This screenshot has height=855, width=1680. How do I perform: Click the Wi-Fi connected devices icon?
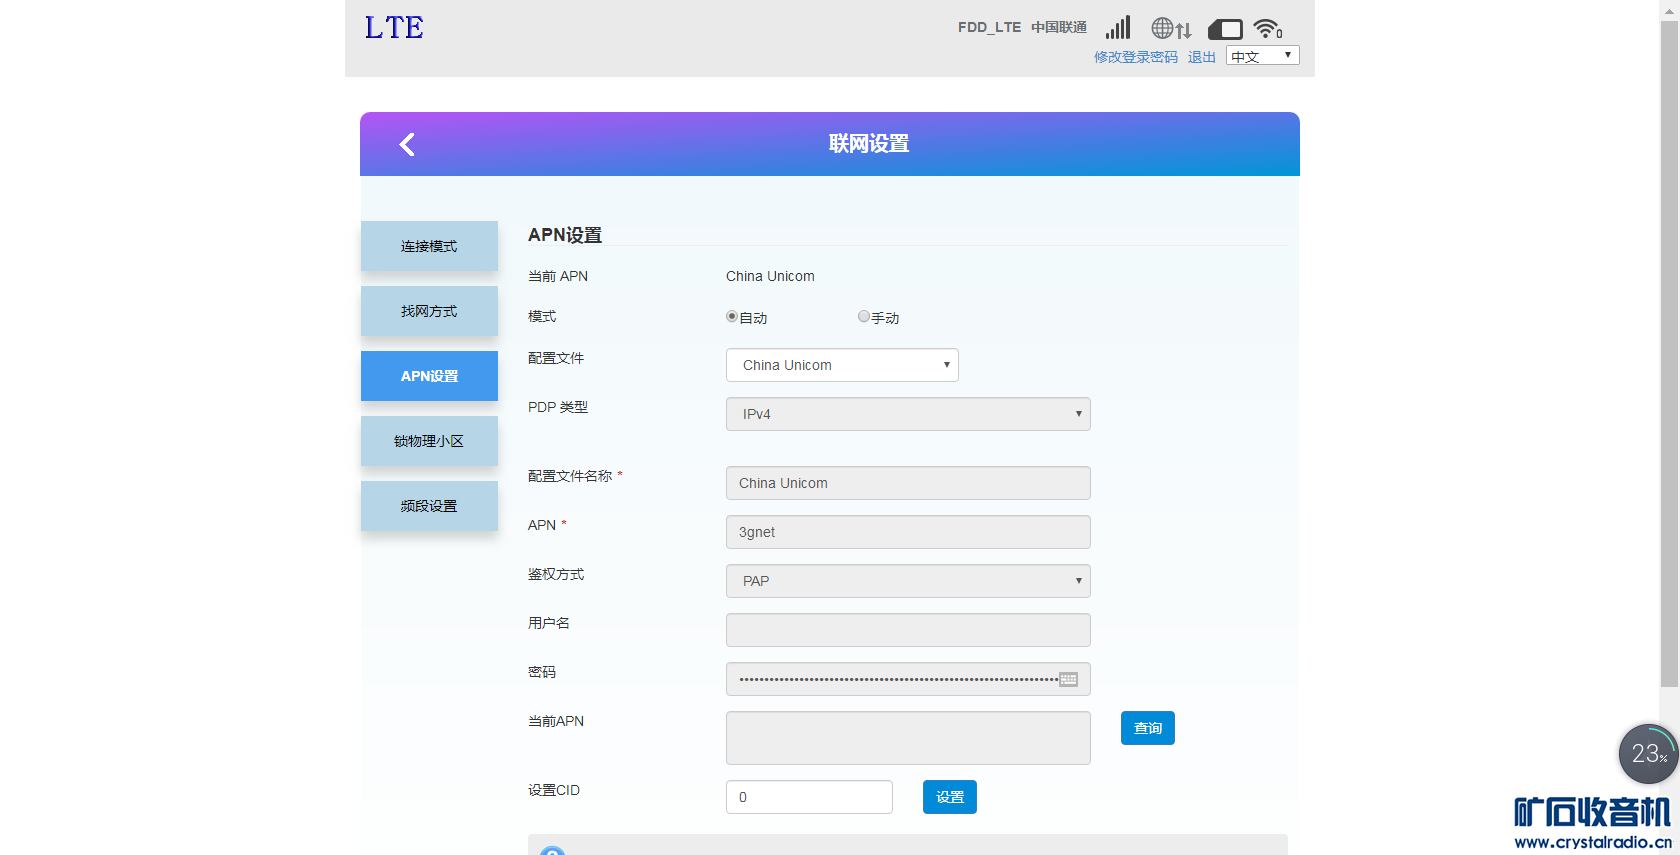point(1268,28)
